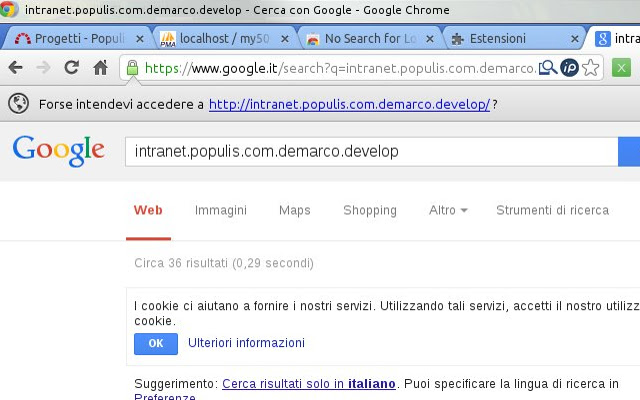
Task: Open the Ulteriori informazioni link
Action: pyautogui.click(x=246, y=343)
